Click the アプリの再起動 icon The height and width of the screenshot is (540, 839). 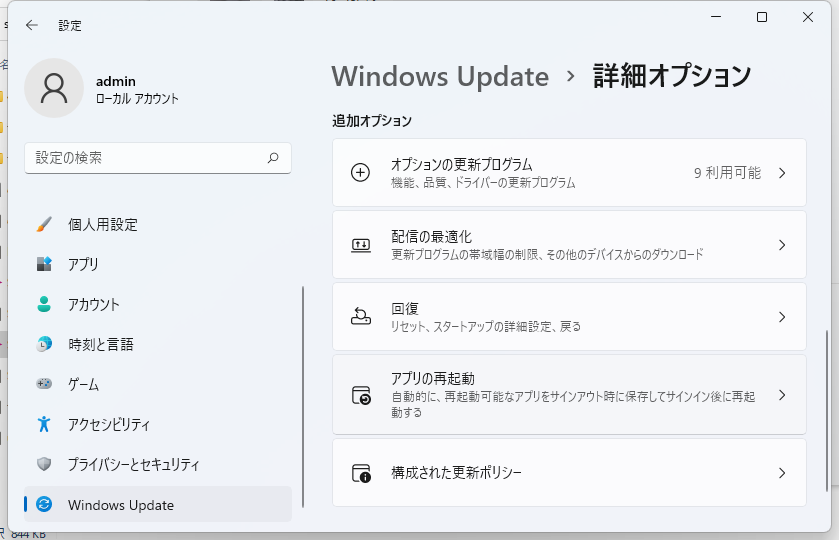[361, 395]
